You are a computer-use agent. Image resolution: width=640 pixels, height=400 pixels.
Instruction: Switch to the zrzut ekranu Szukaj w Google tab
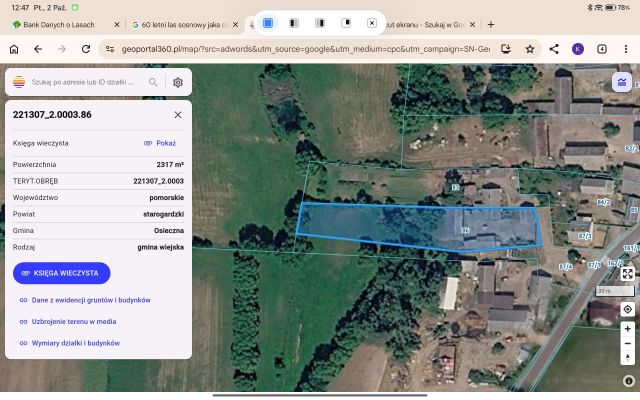424,25
